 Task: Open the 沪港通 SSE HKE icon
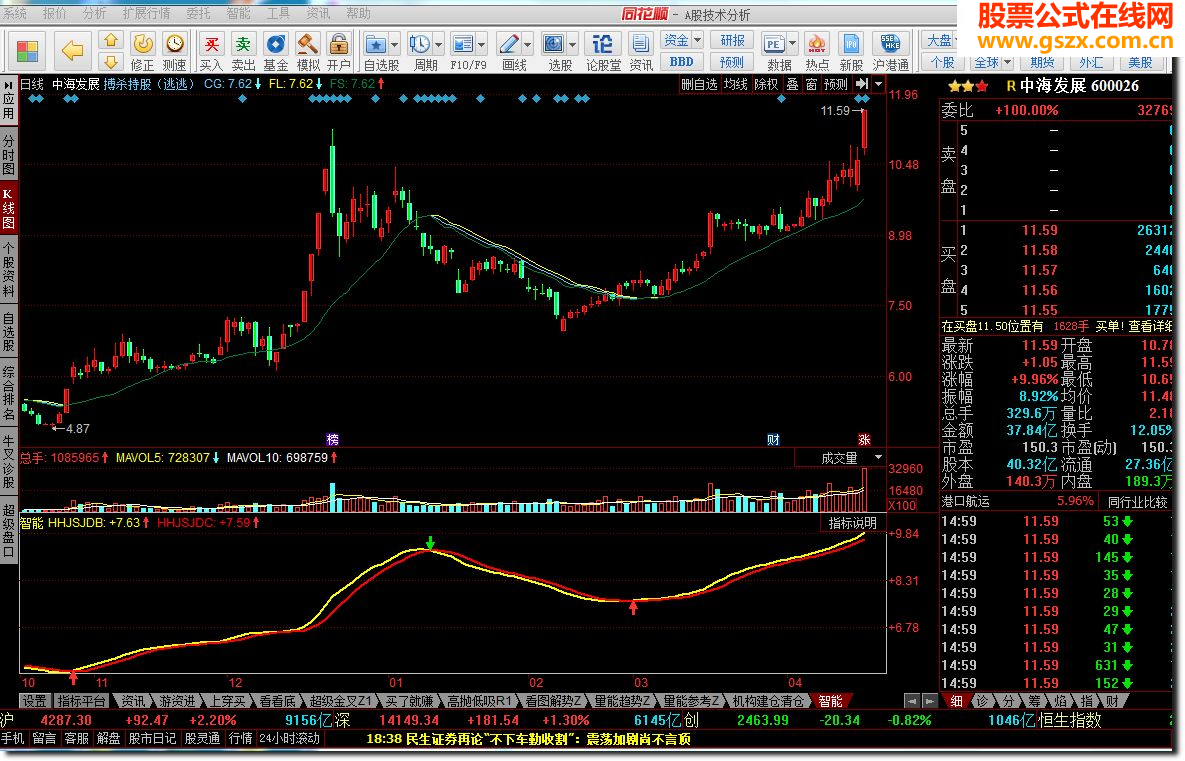click(890, 44)
